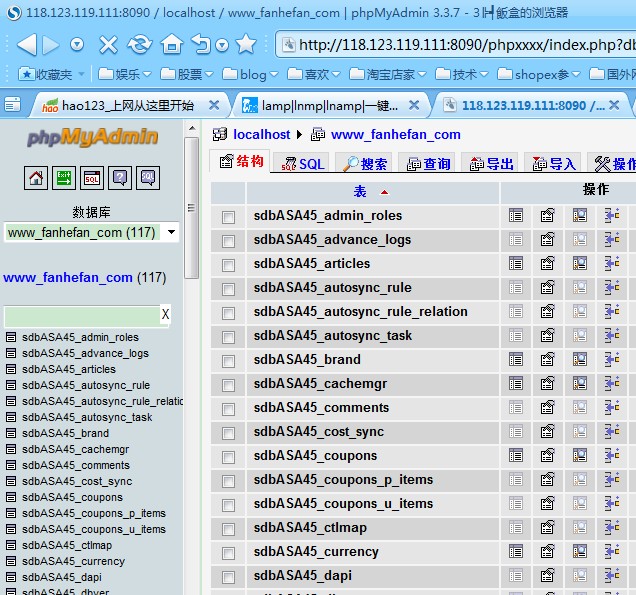Click table icon beside sidebar sdbASA45_articles
This screenshot has width=636, height=595.
coord(11,369)
